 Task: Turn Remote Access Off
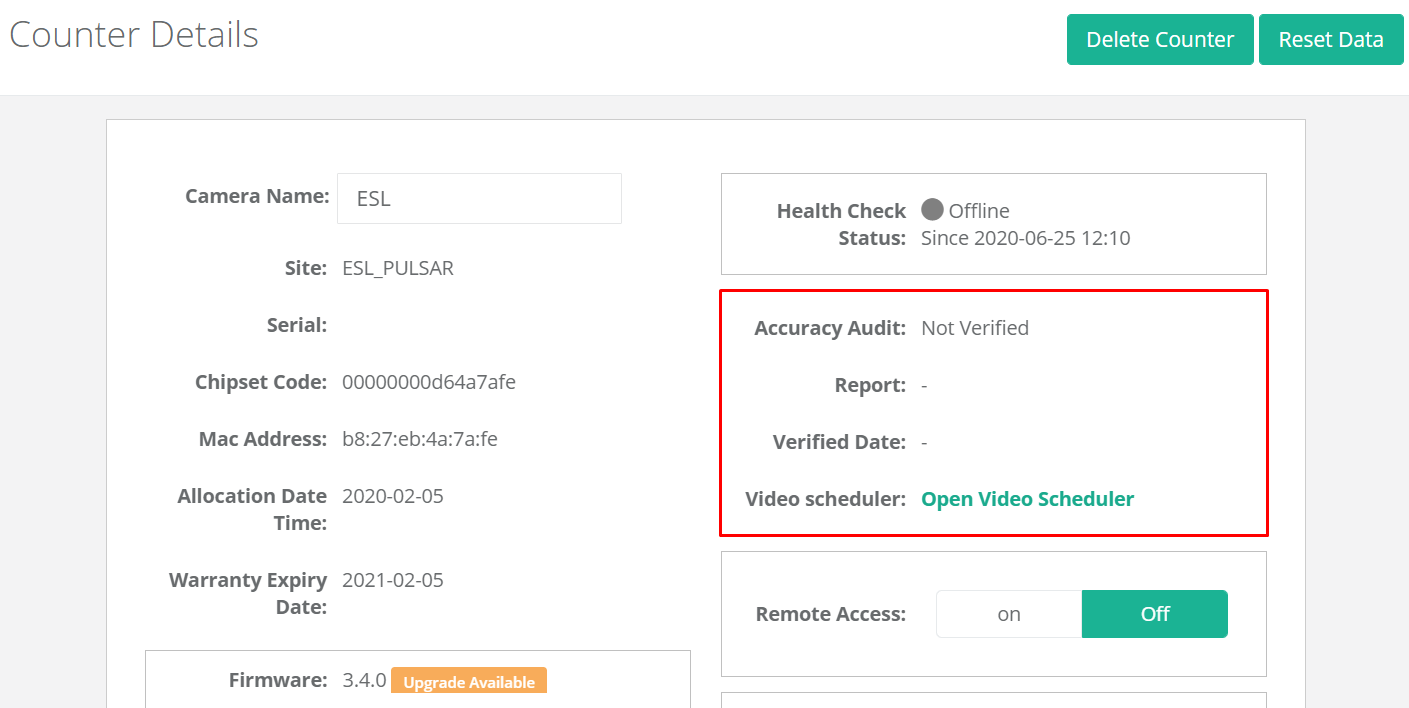coord(1154,613)
